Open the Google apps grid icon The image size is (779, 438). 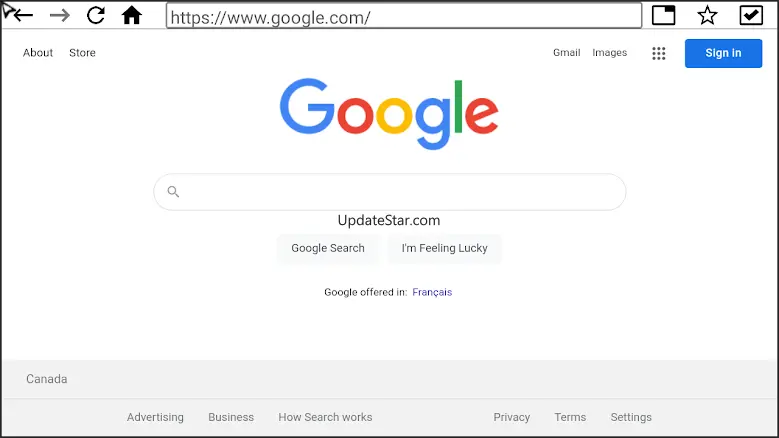pyautogui.click(x=659, y=53)
